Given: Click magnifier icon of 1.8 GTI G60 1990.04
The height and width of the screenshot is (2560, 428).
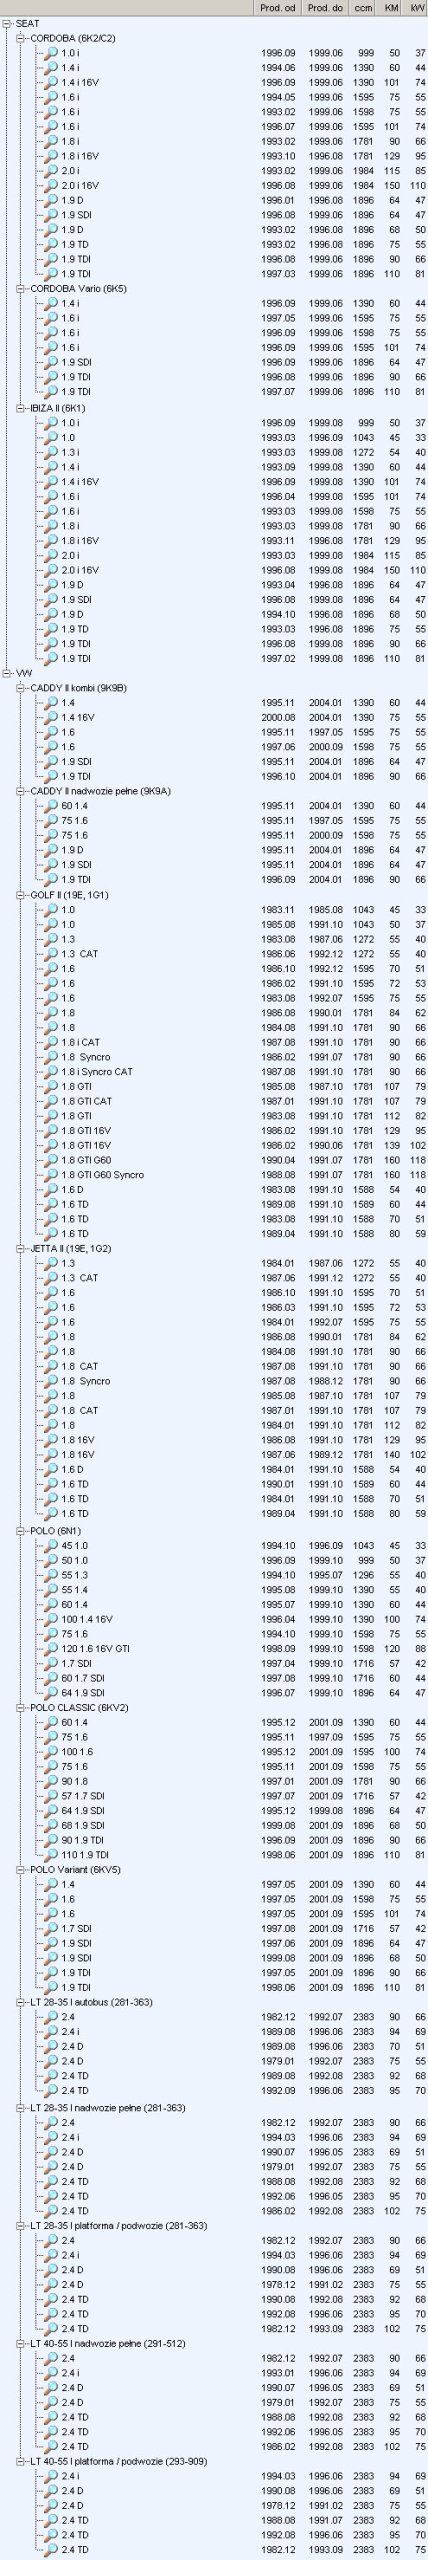Looking at the screenshot, I should pyautogui.click(x=52, y=1160).
